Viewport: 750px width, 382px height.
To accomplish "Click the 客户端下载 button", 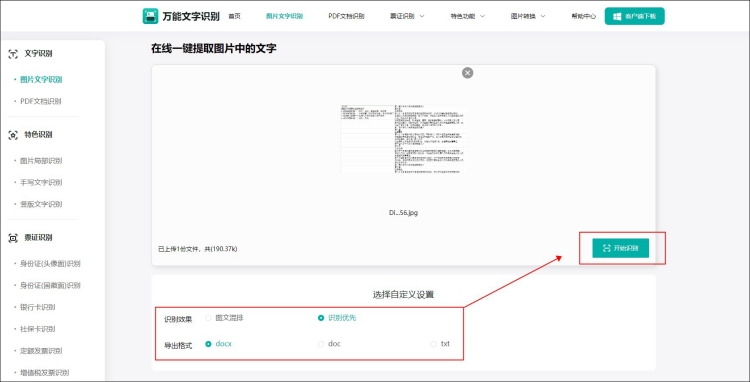I will [x=635, y=16].
